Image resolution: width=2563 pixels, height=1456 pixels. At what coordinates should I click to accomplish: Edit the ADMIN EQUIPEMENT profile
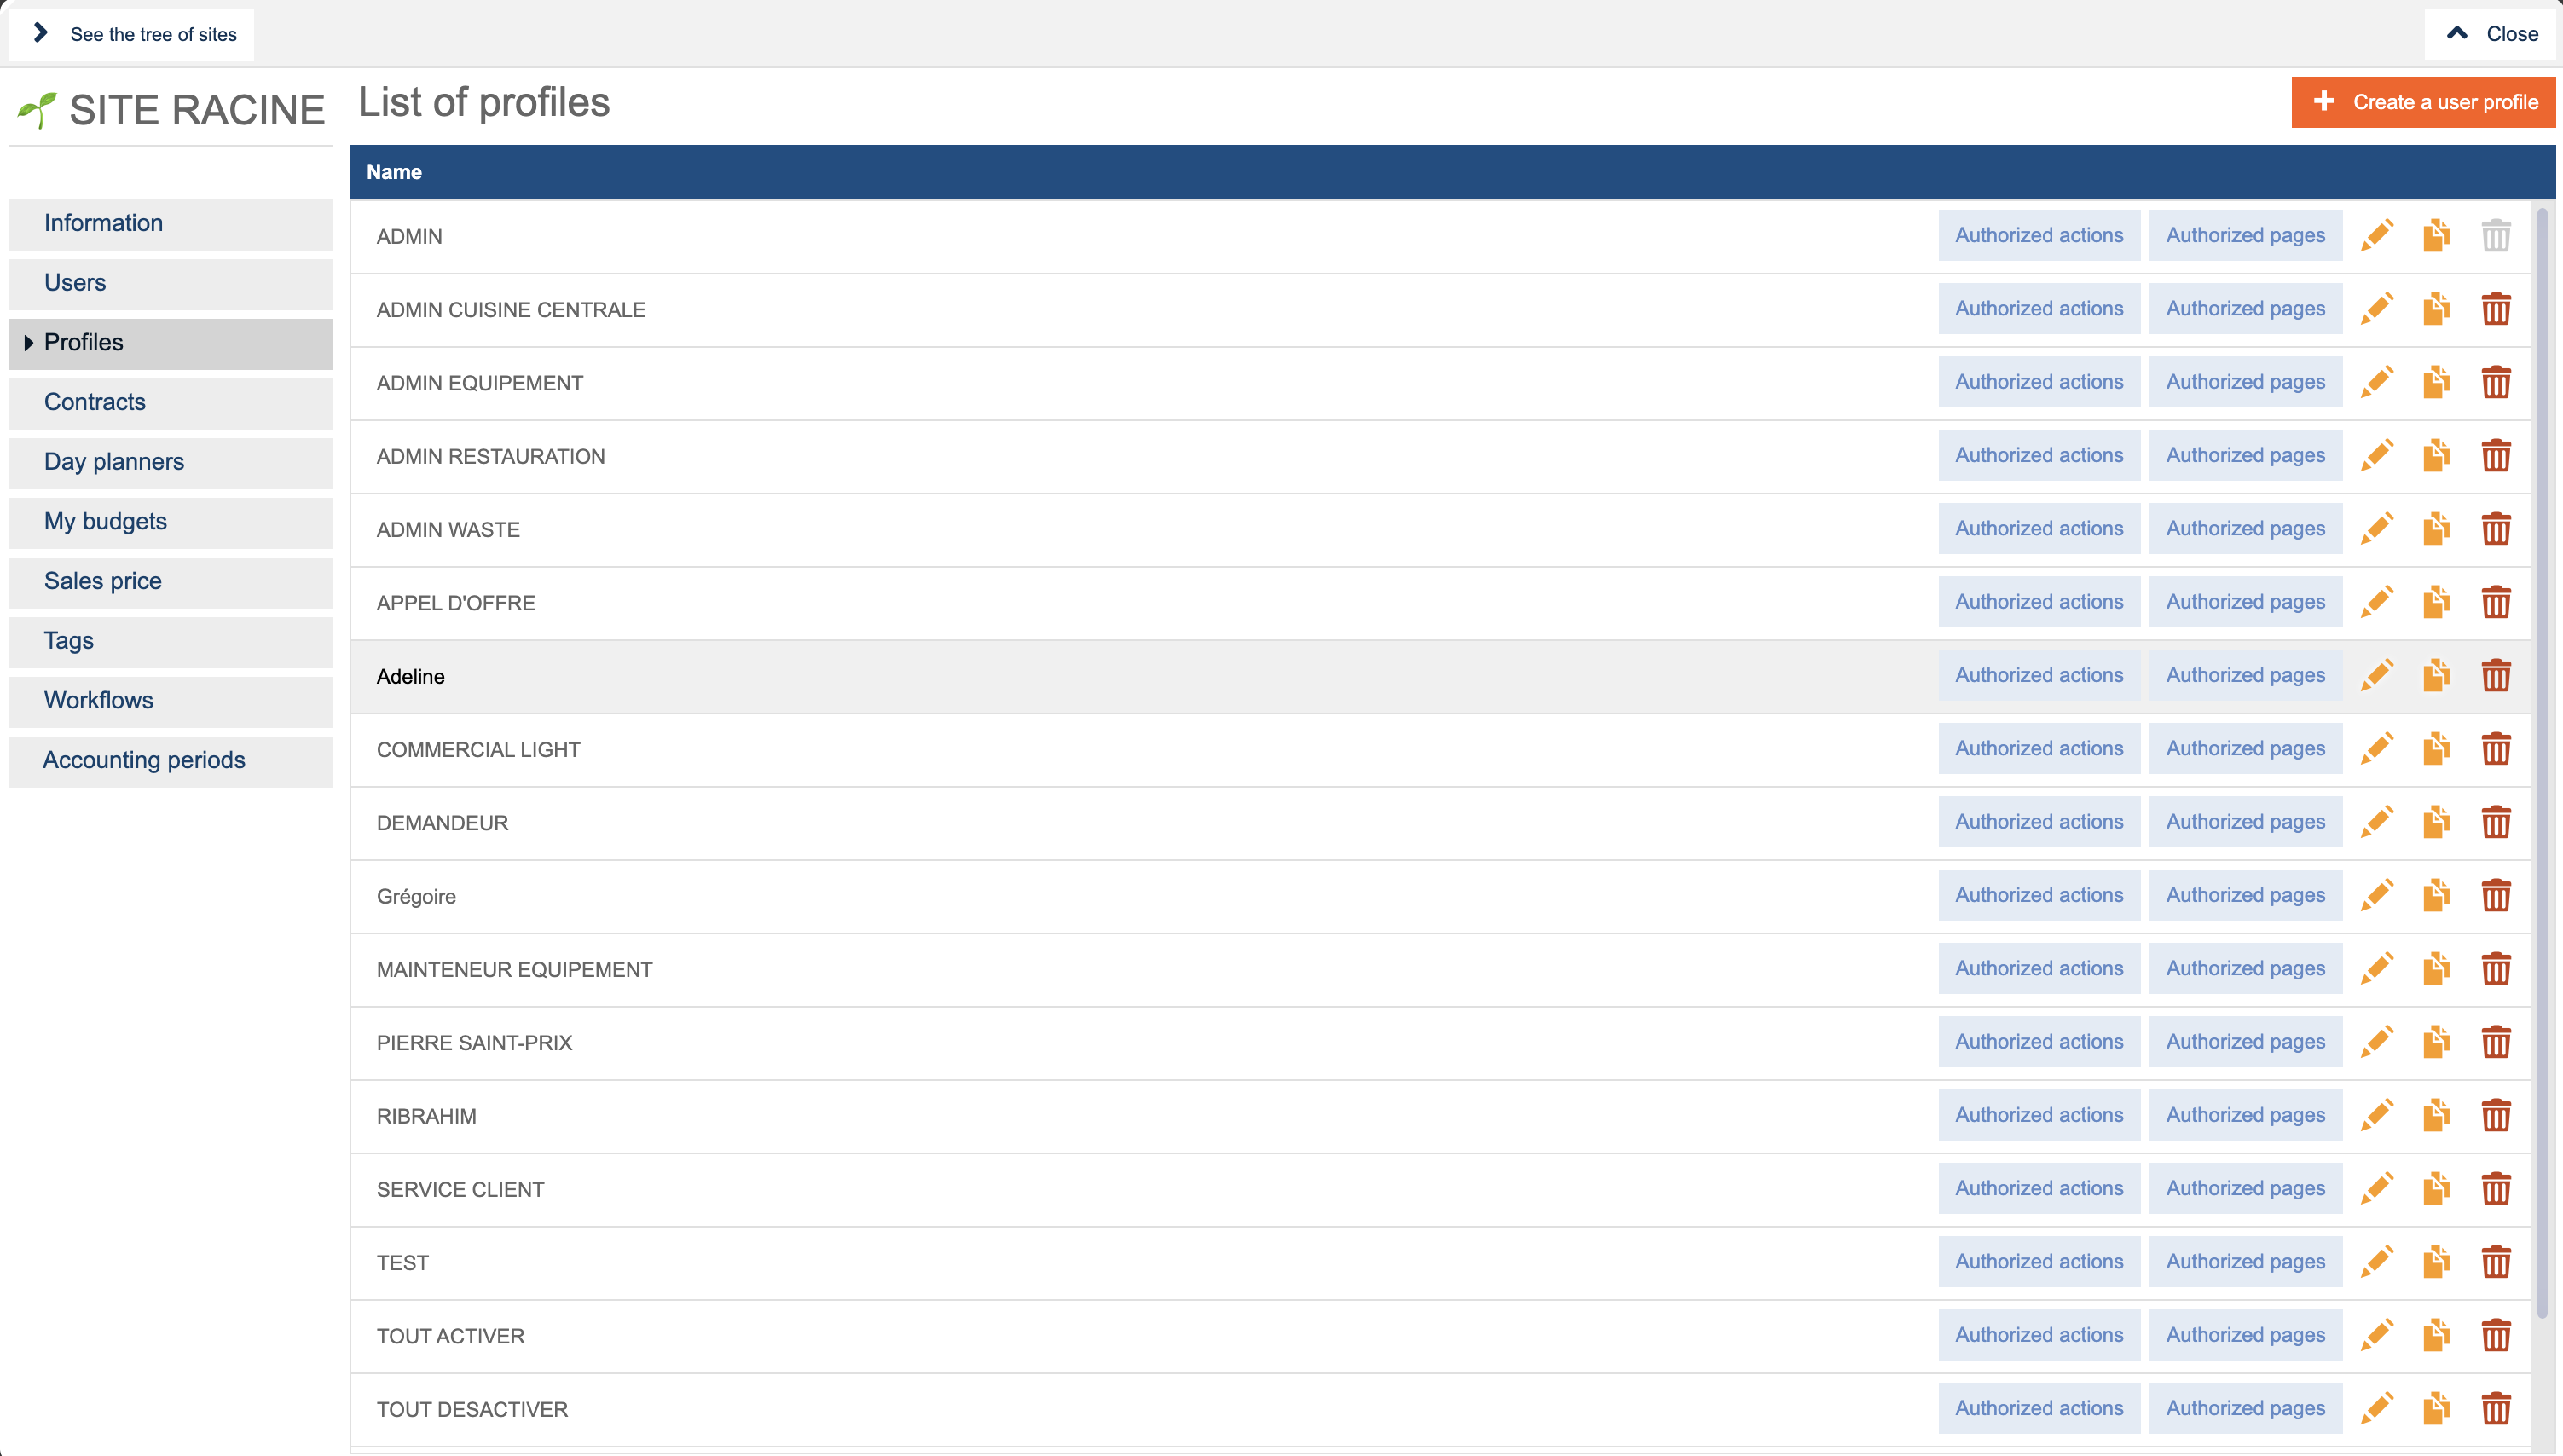[2377, 382]
